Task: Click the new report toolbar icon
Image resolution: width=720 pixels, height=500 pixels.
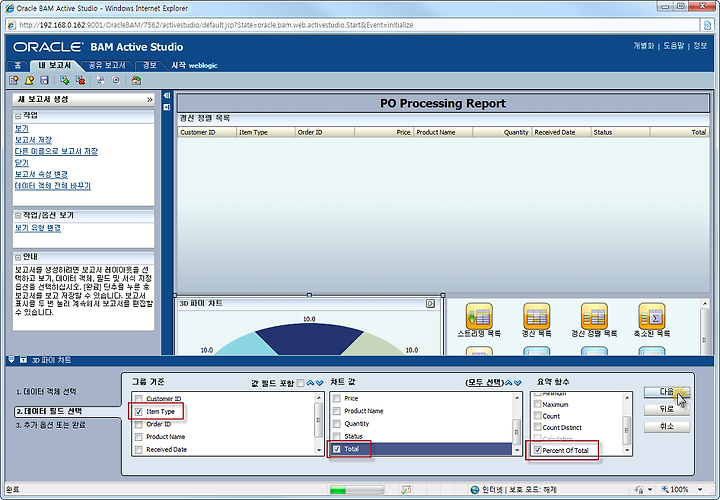Action: pyautogui.click(x=14, y=80)
